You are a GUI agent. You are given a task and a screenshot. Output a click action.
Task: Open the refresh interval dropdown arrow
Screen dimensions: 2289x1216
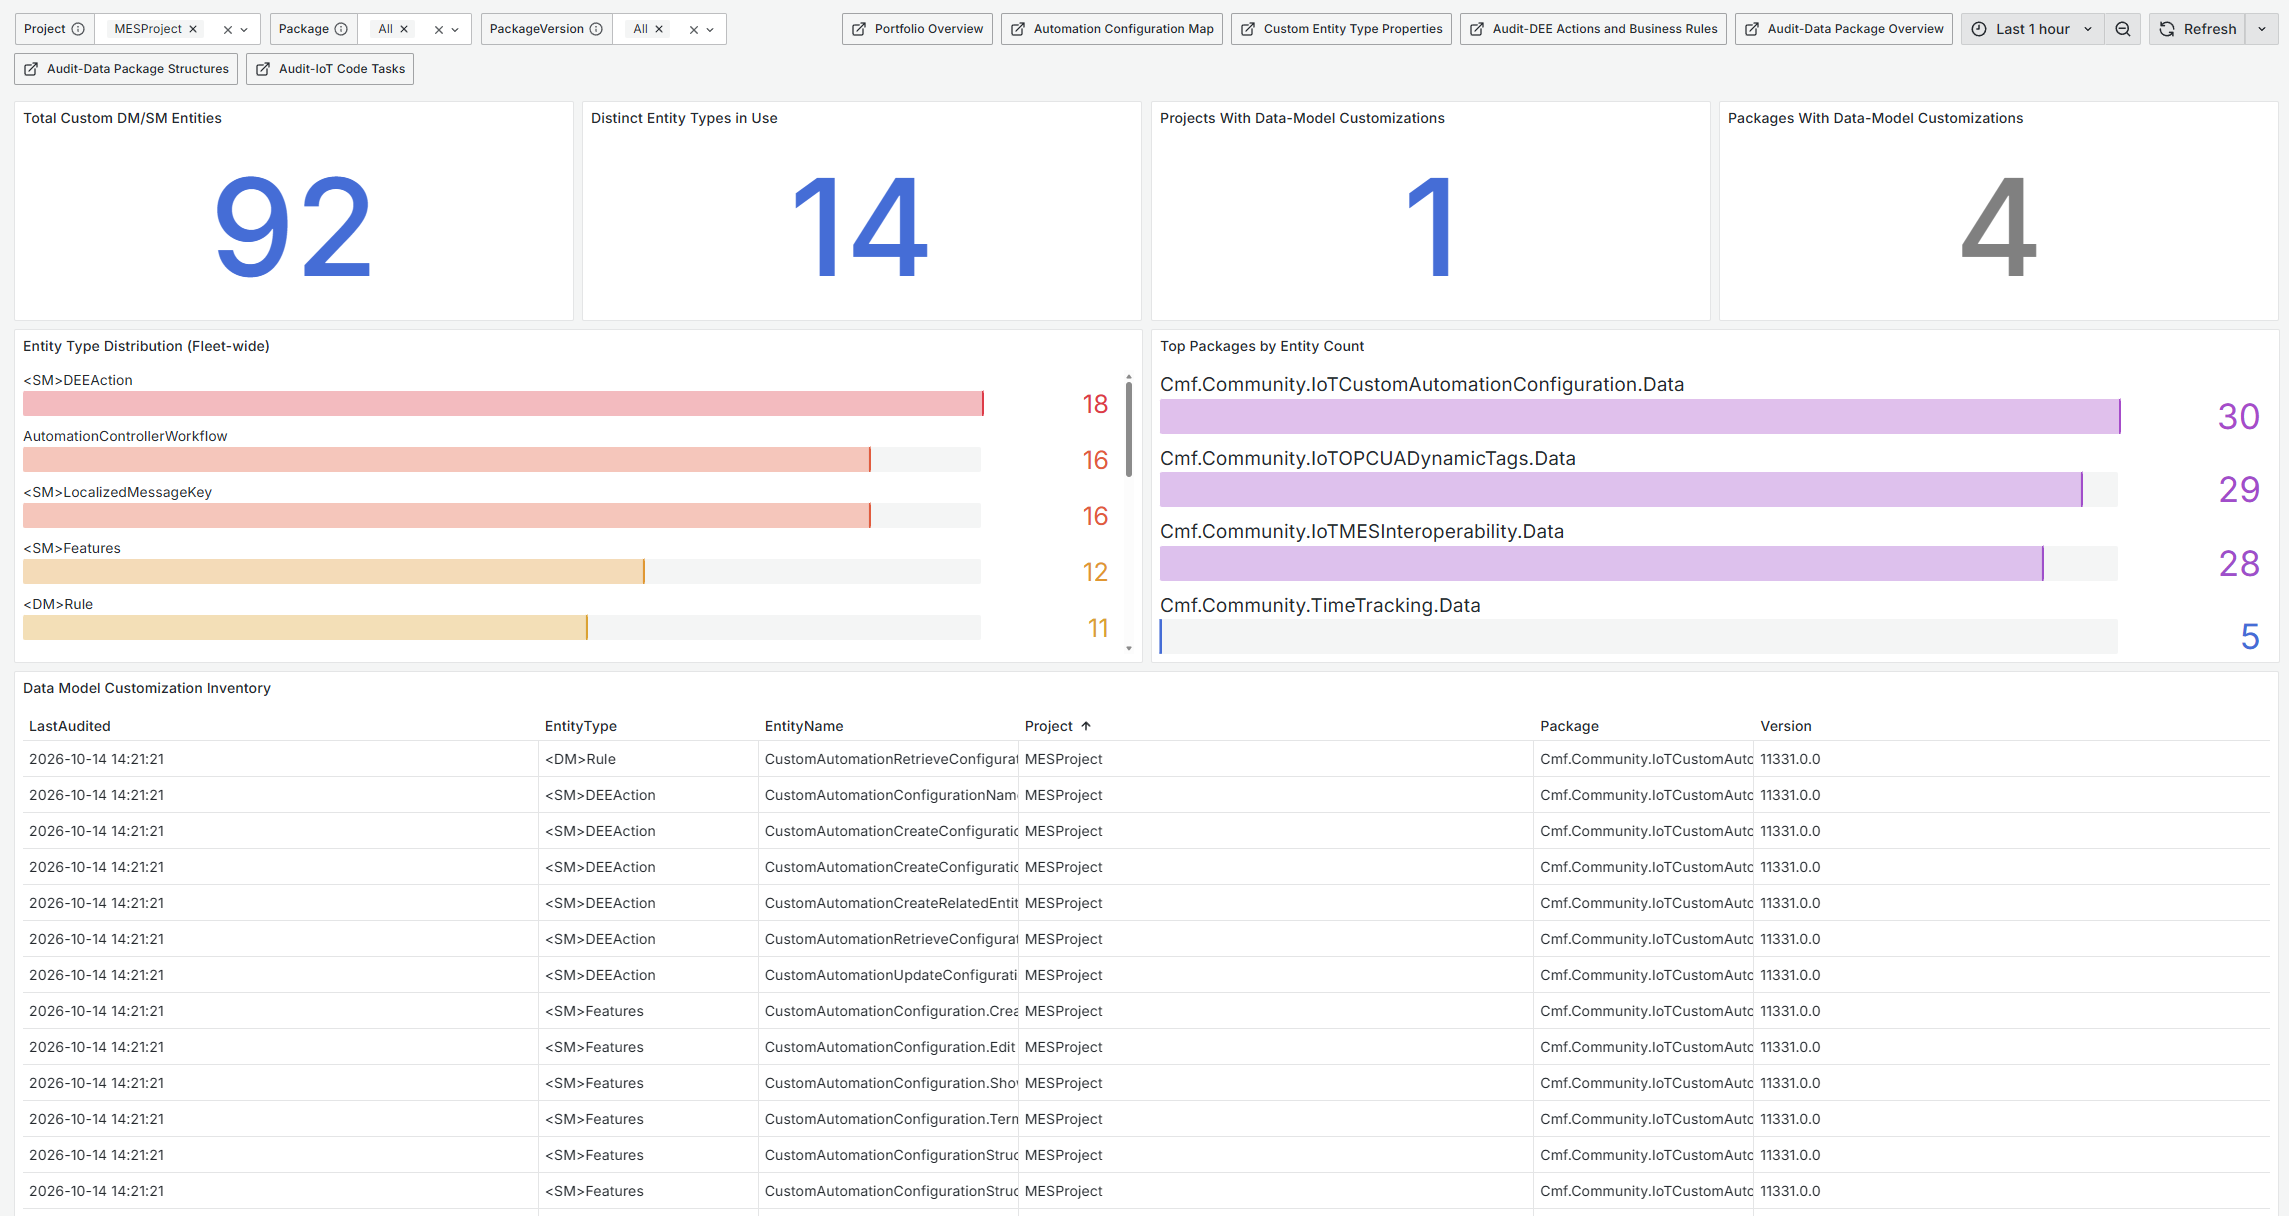coord(2262,29)
